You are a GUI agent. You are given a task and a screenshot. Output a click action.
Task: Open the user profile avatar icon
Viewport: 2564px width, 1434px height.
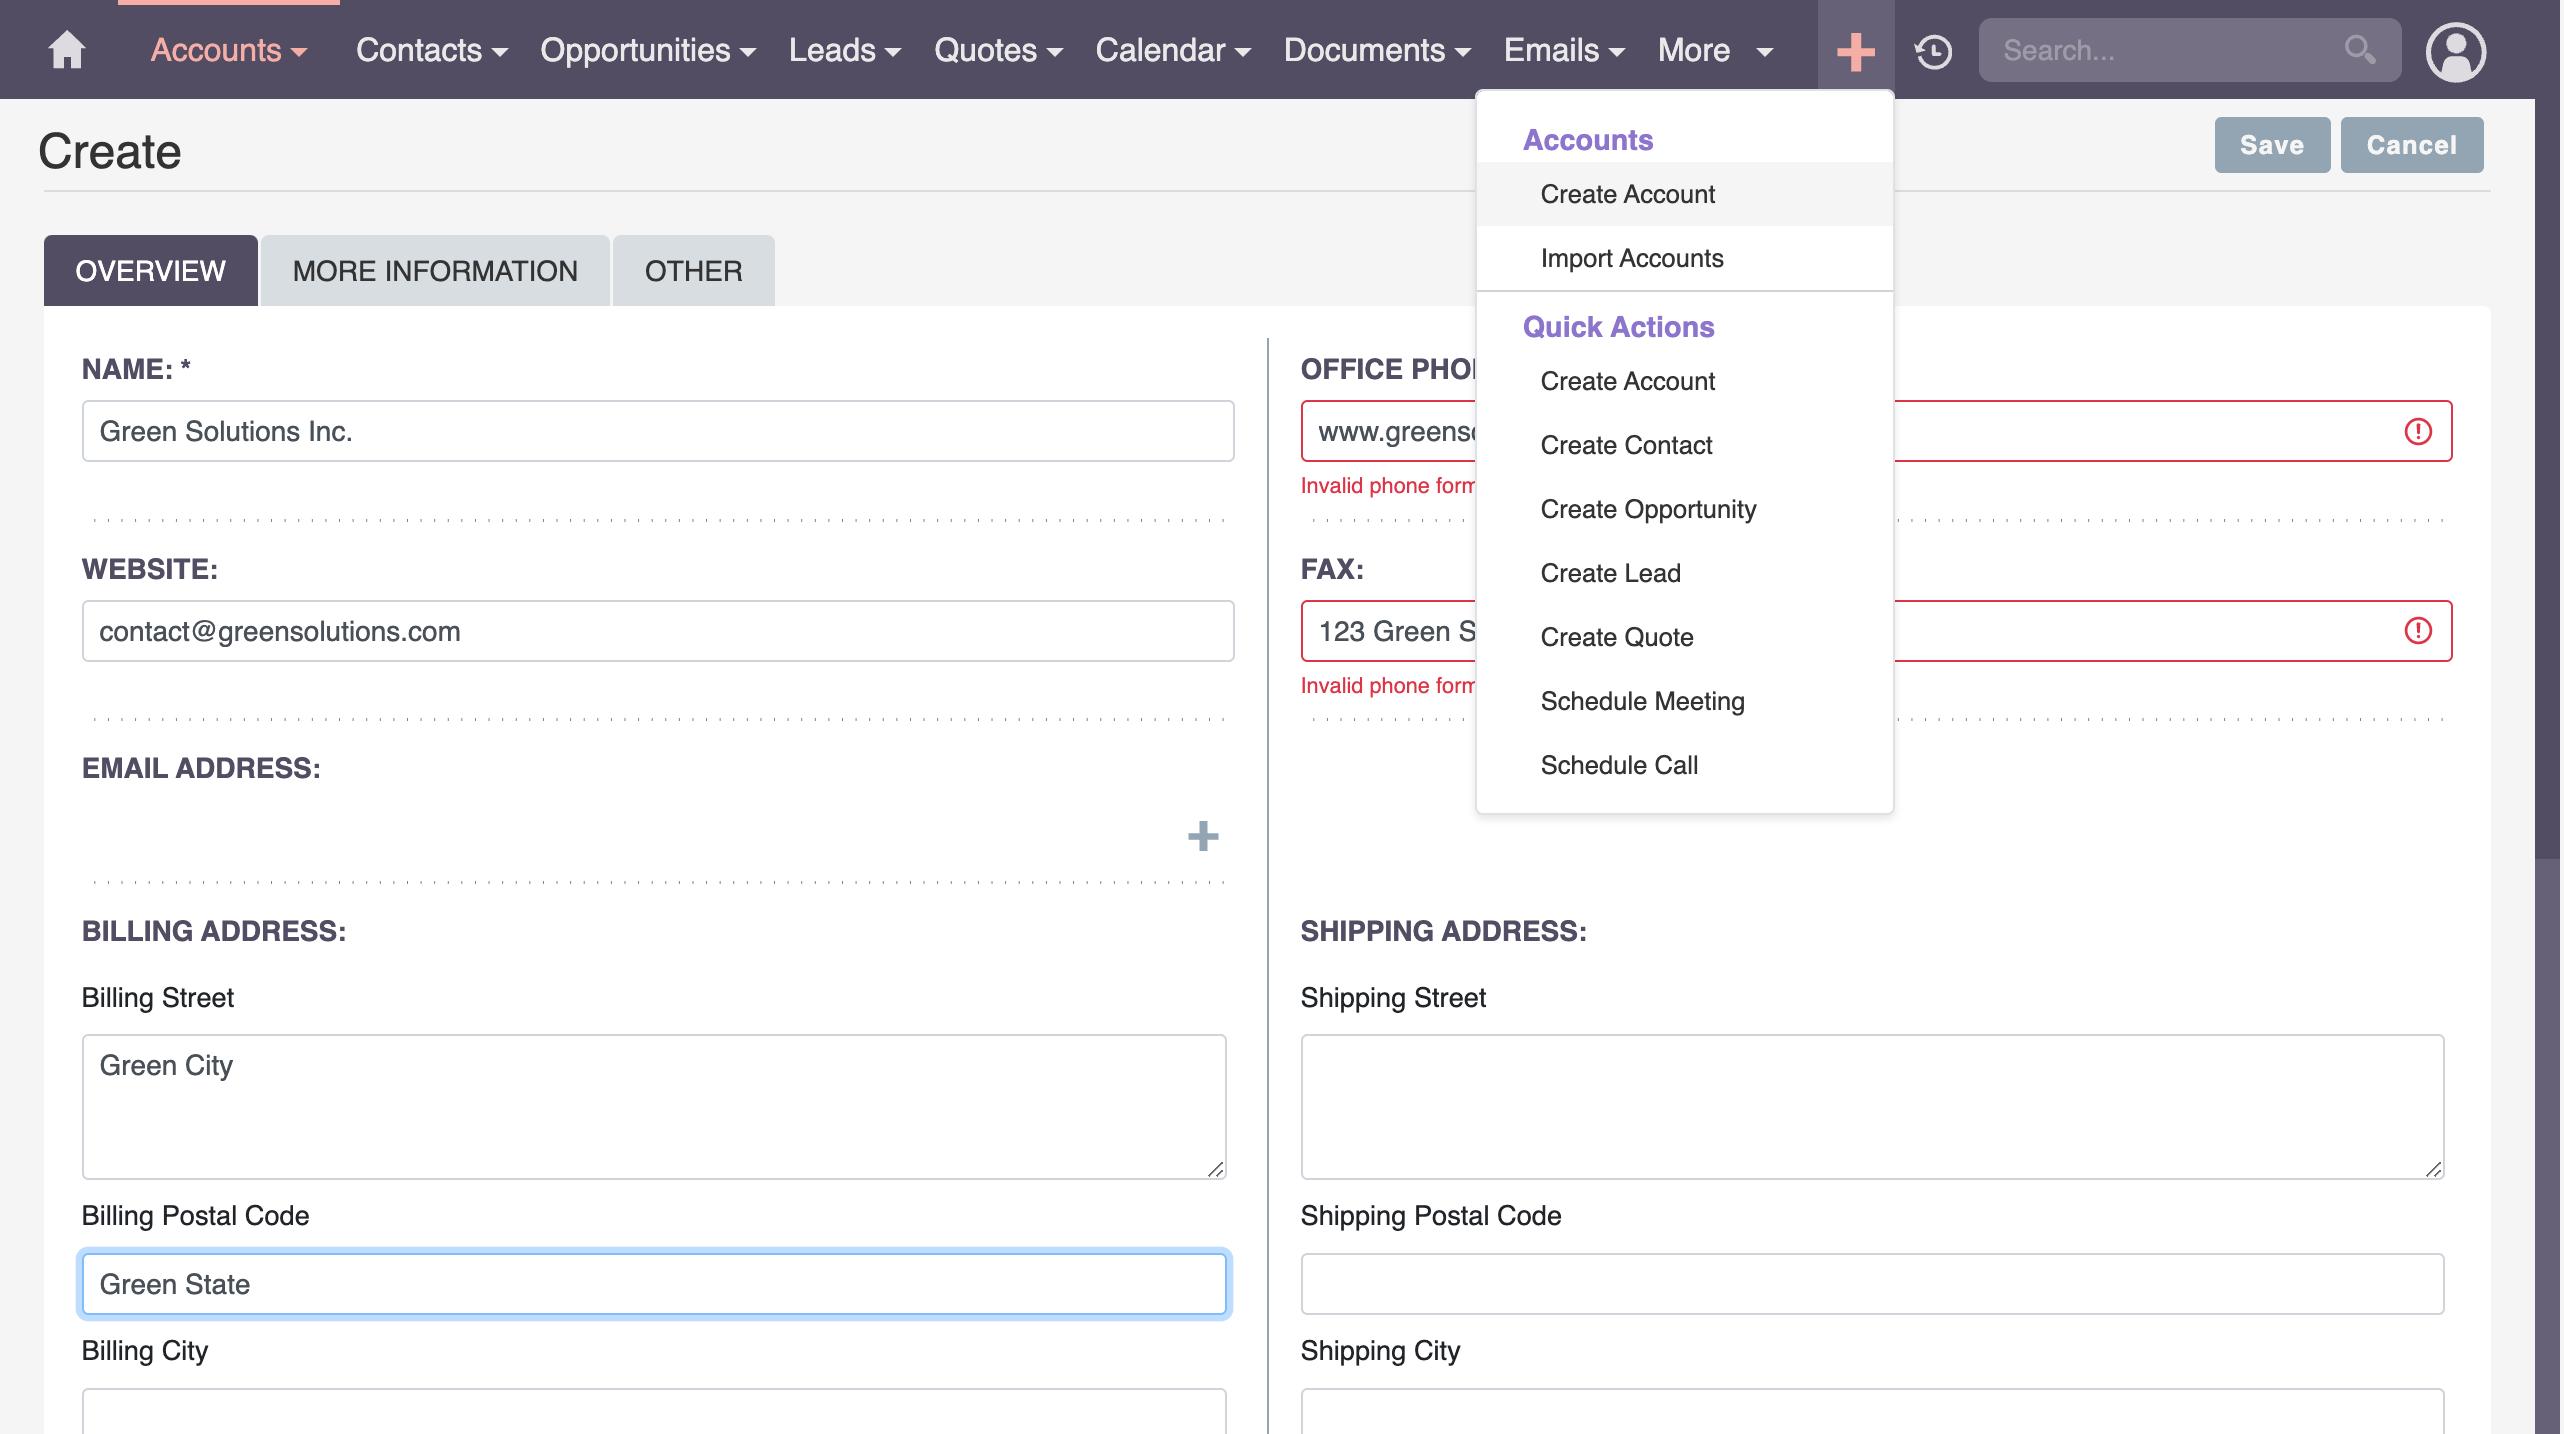pyautogui.click(x=2455, y=51)
